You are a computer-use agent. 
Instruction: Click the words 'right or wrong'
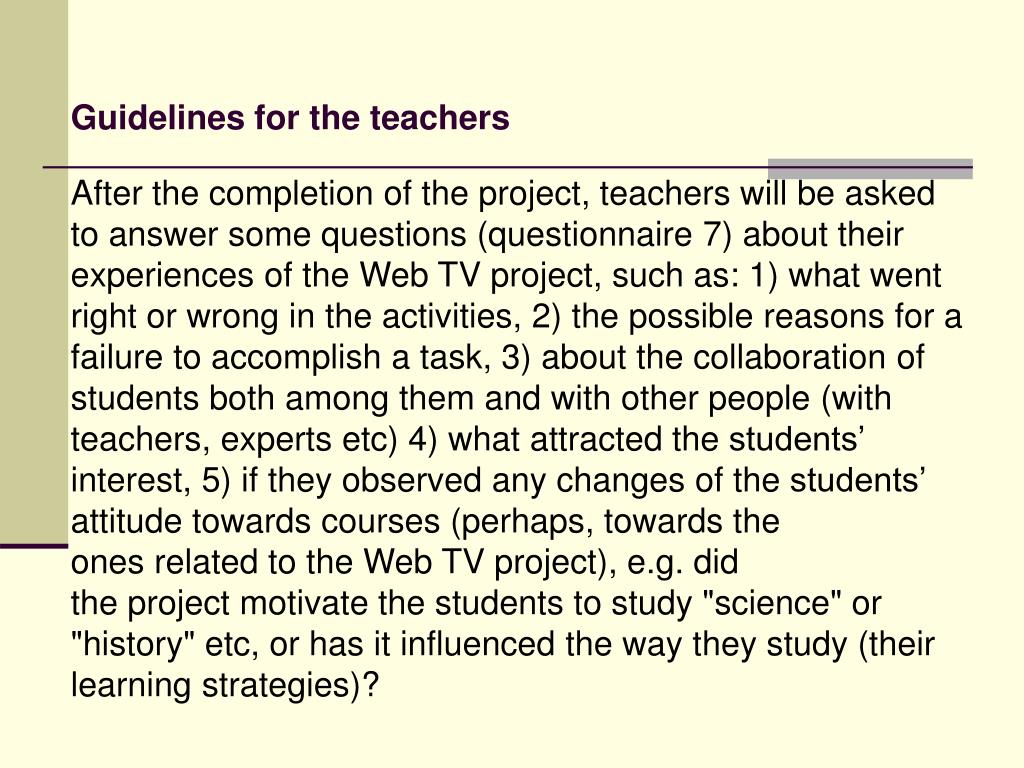point(175,317)
